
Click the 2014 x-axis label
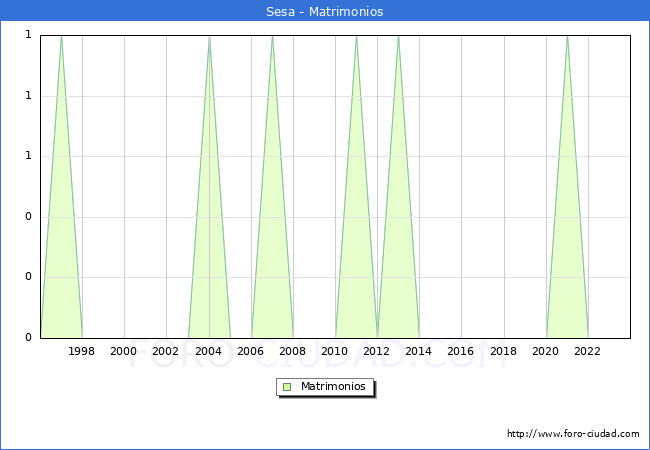[x=419, y=351]
